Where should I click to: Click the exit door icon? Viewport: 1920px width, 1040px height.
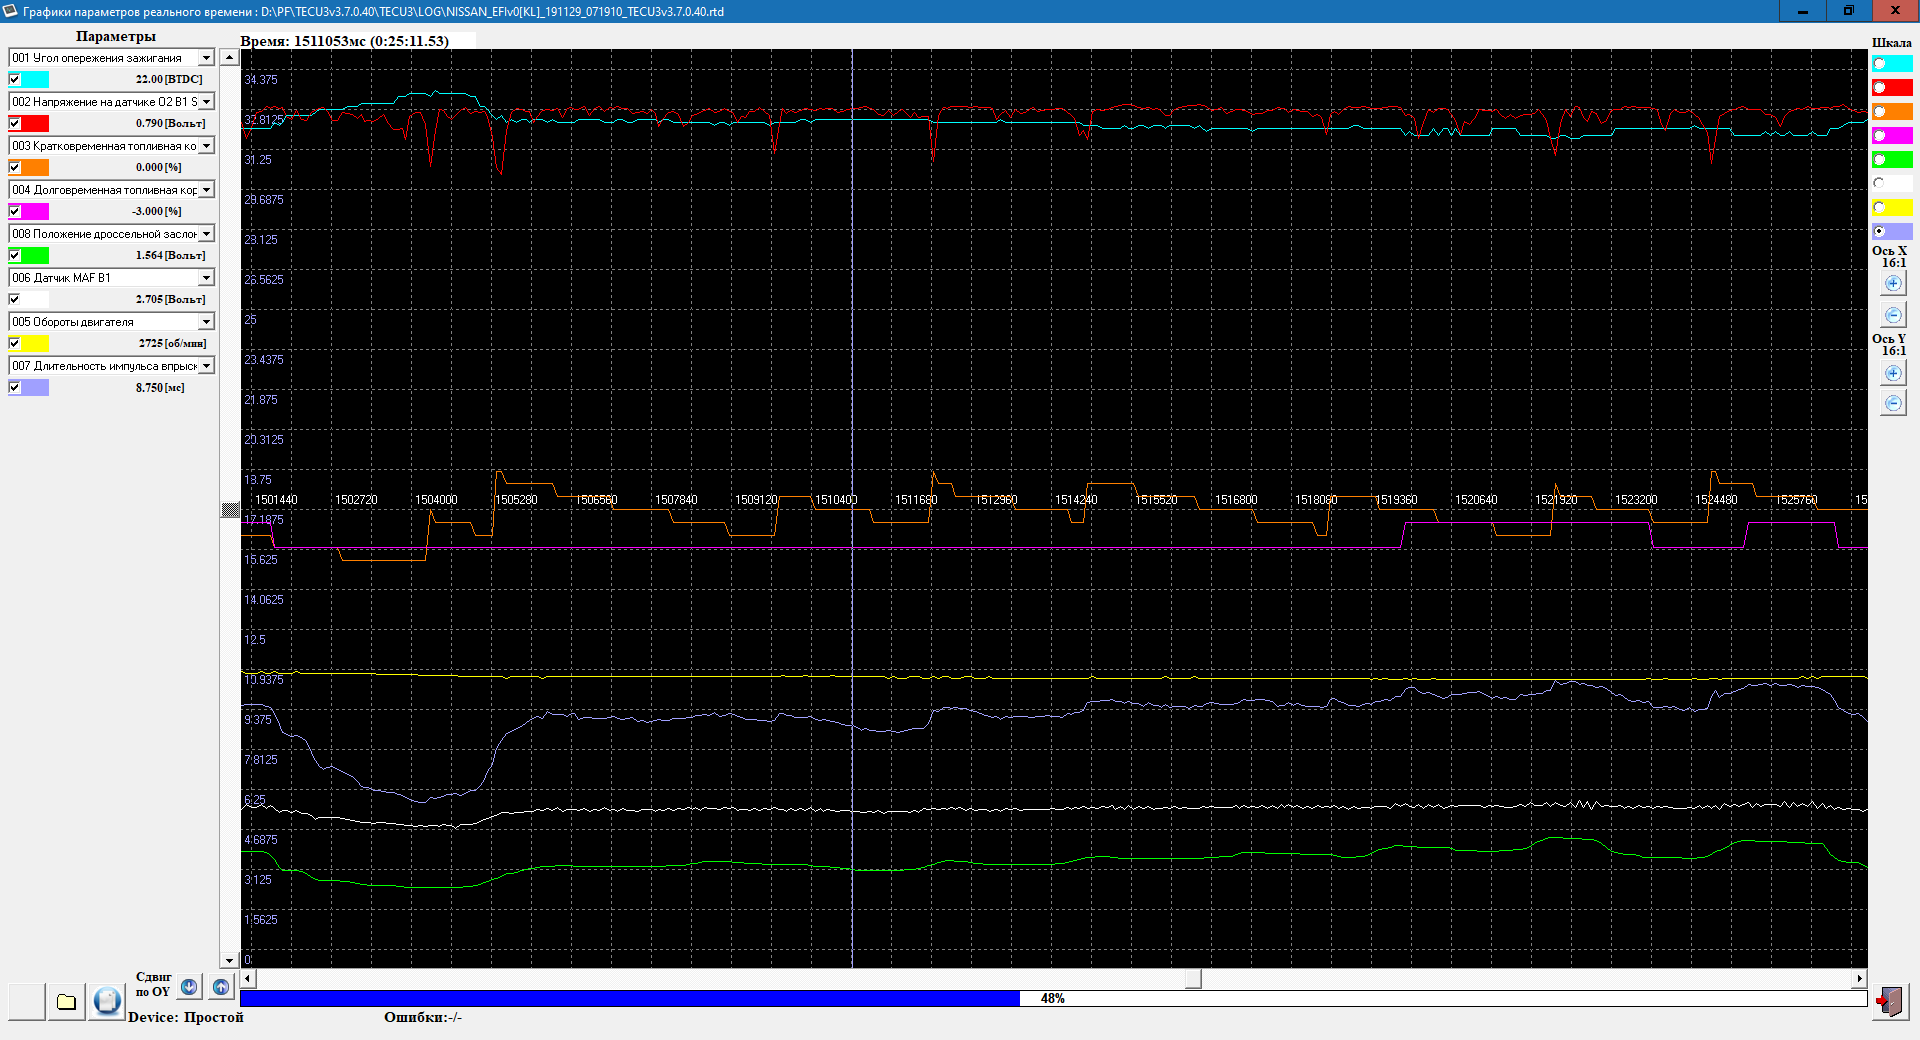(1889, 1001)
